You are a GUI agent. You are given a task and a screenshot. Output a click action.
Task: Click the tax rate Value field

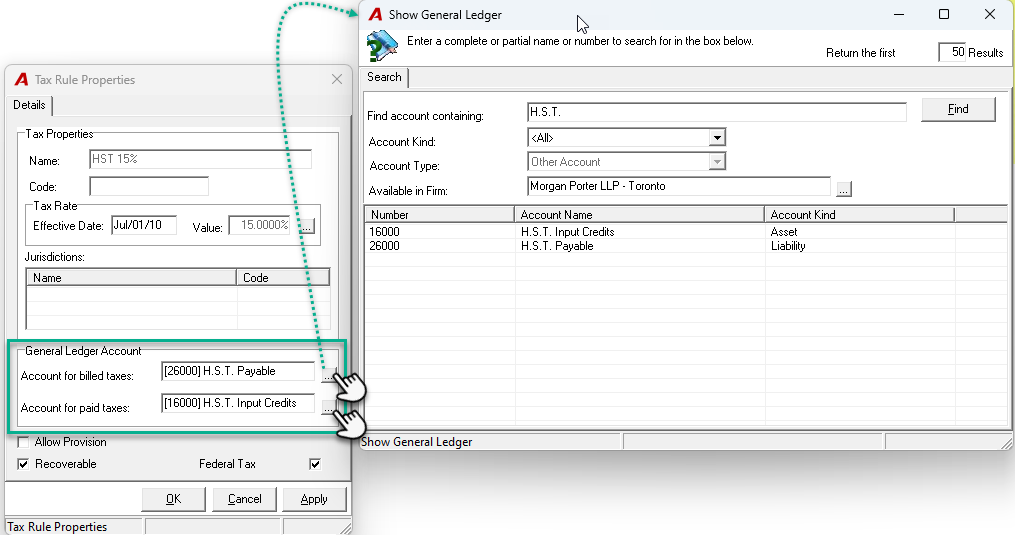click(x=260, y=225)
